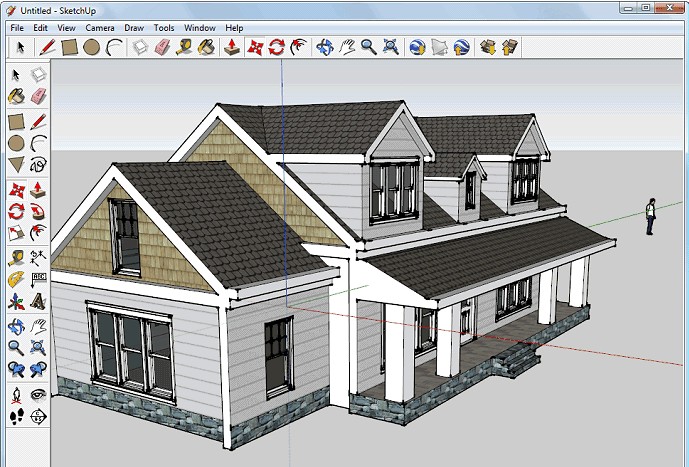
Task: Select the Polygon triangle tool
Action: [16, 165]
